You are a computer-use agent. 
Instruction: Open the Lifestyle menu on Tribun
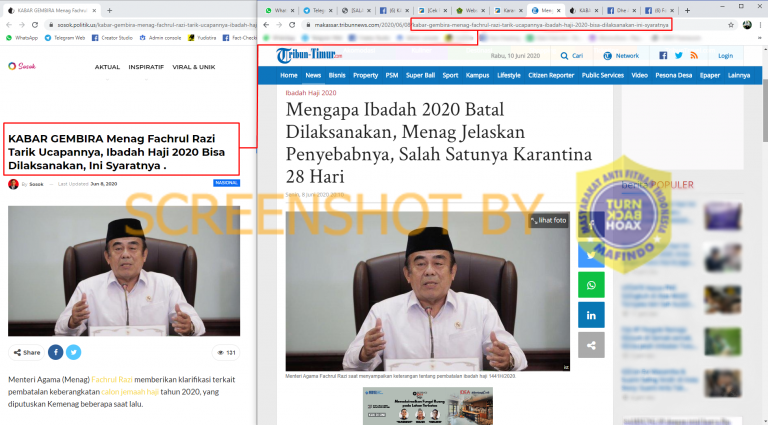point(509,75)
